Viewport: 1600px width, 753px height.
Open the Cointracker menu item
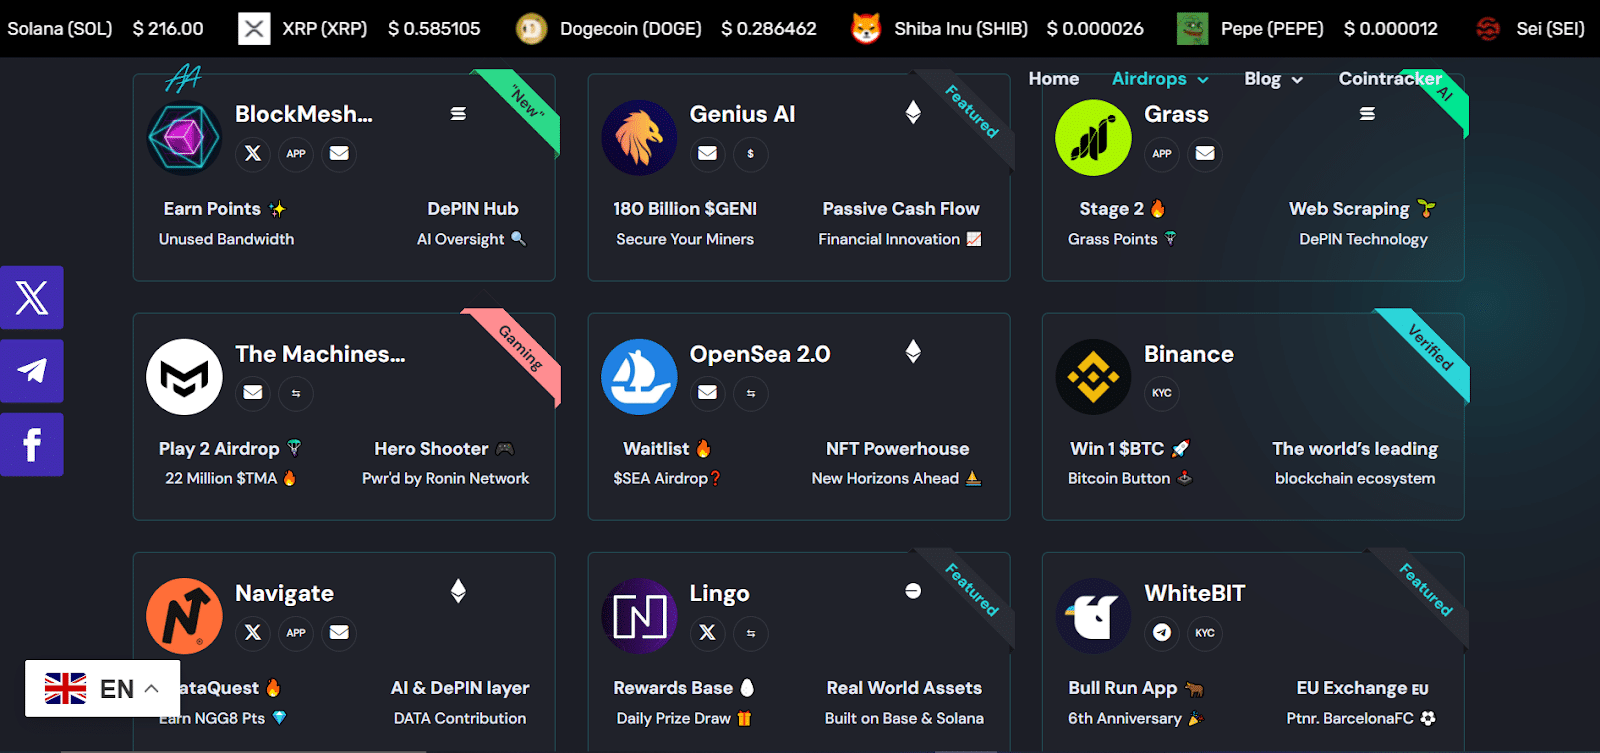(1390, 79)
